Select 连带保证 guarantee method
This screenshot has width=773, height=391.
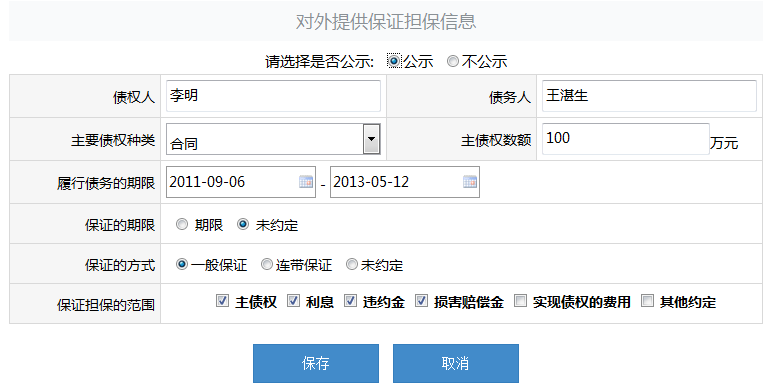267,264
